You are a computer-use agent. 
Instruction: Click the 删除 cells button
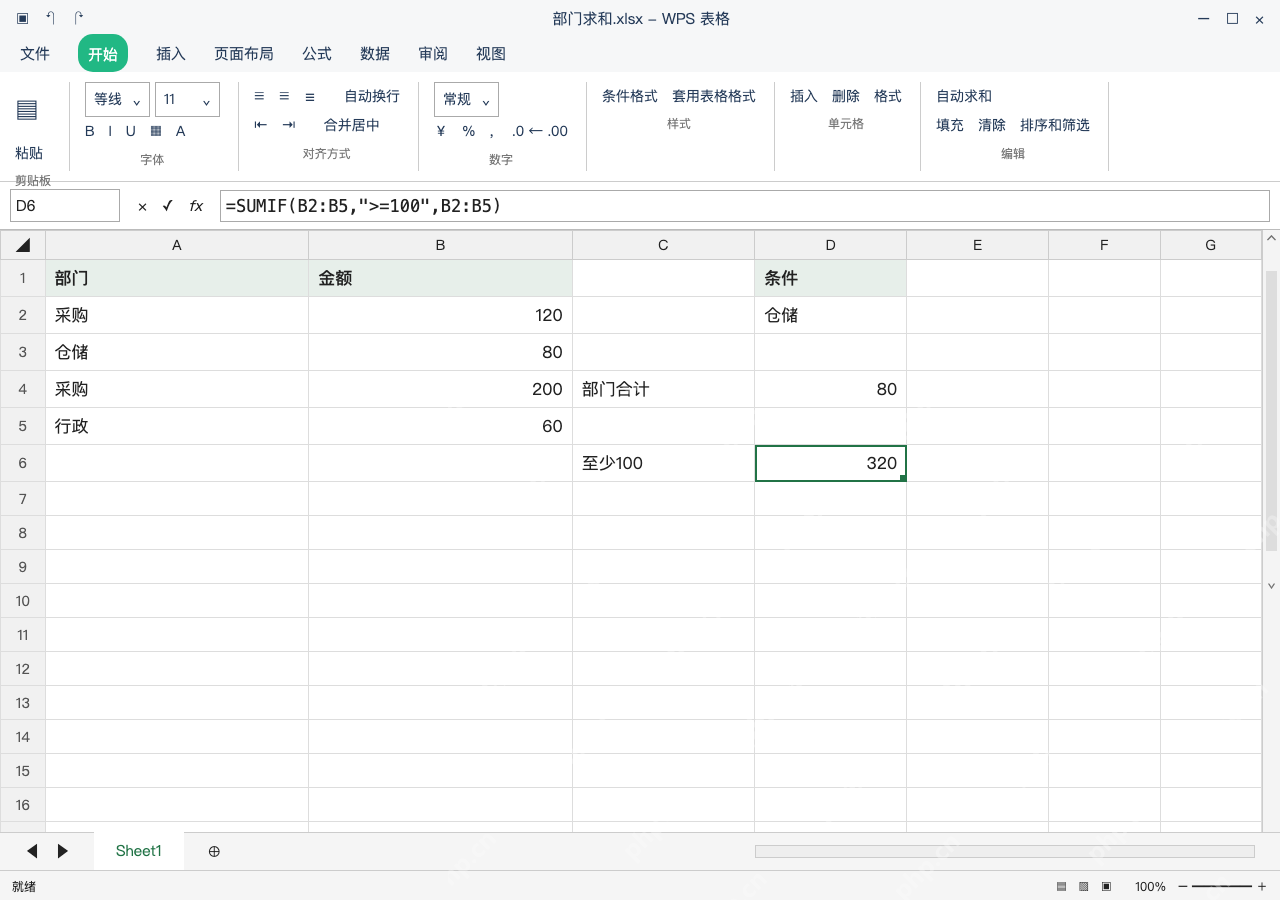846,96
